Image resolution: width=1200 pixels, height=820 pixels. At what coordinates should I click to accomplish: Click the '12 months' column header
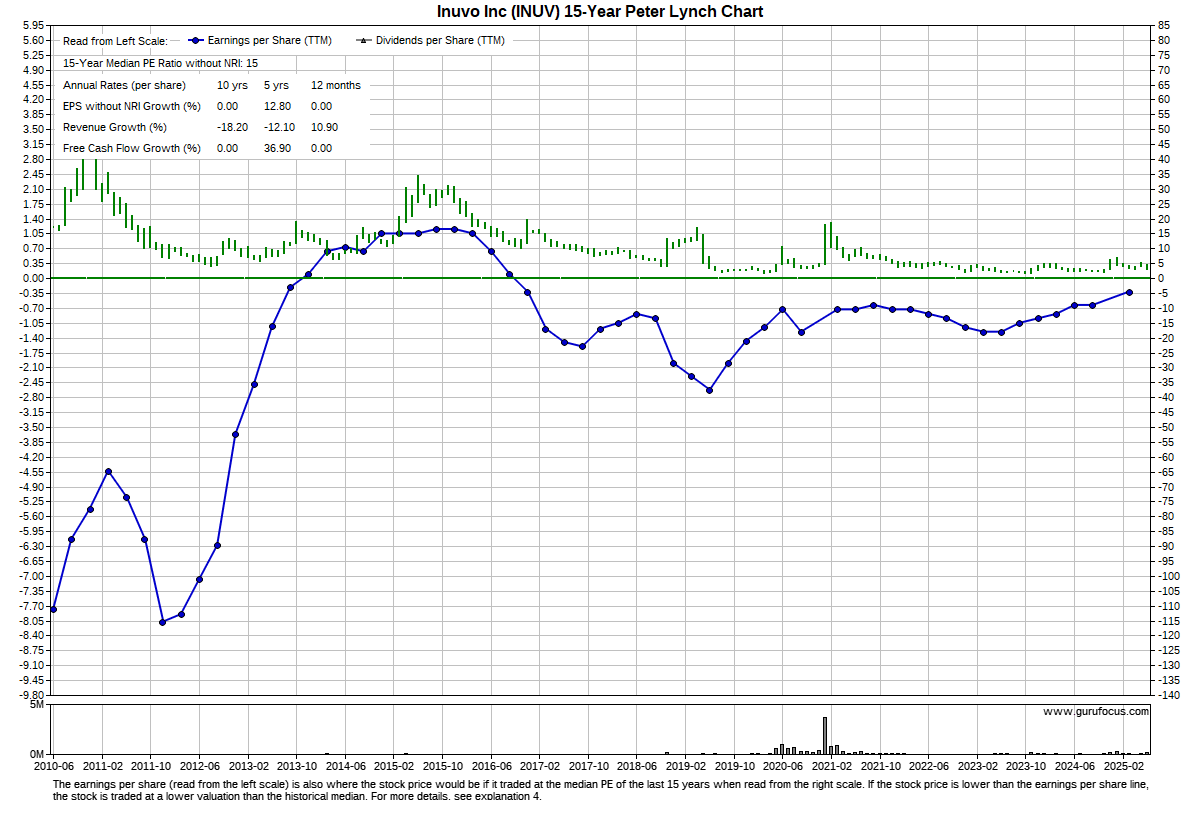point(336,85)
